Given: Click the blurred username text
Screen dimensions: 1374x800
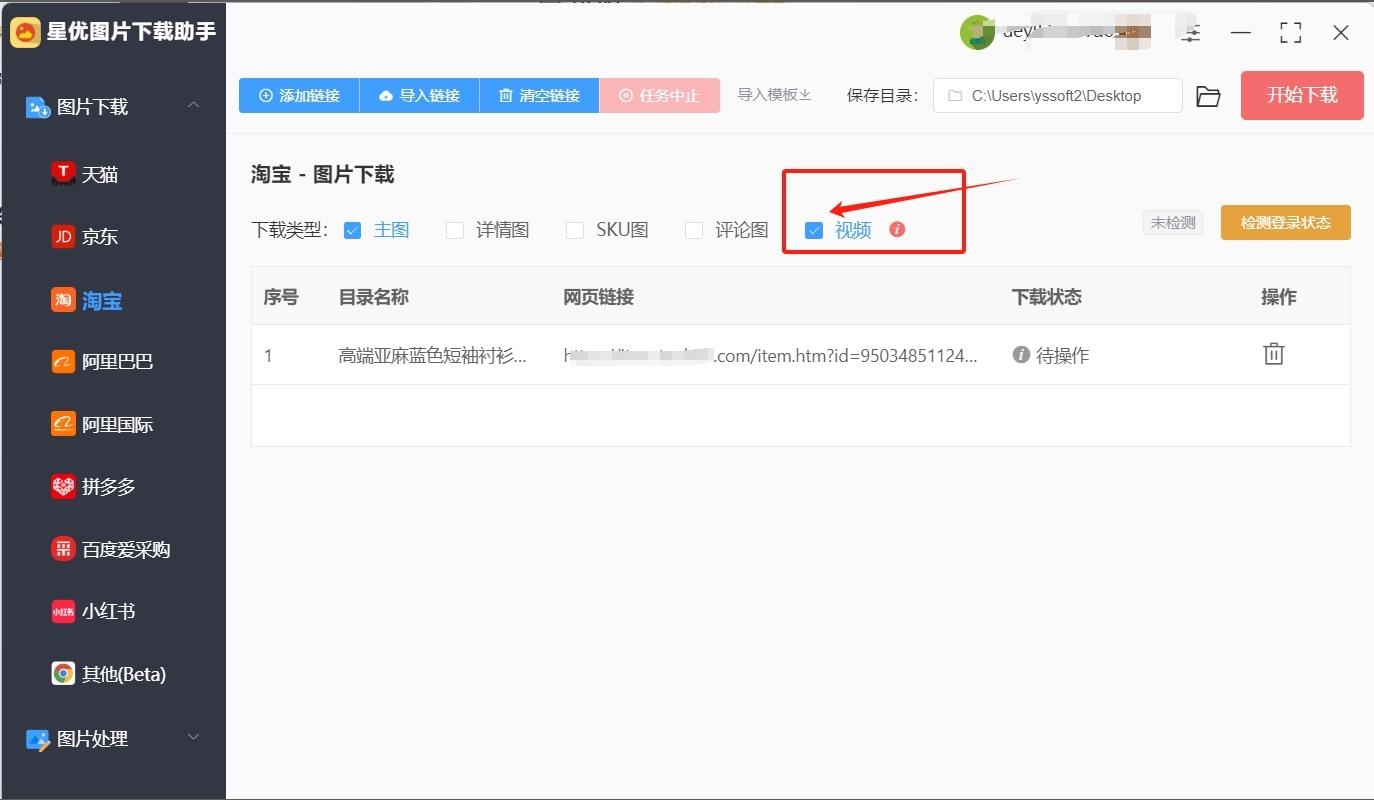Looking at the screenshot, I should click(x=1075, y=32).
